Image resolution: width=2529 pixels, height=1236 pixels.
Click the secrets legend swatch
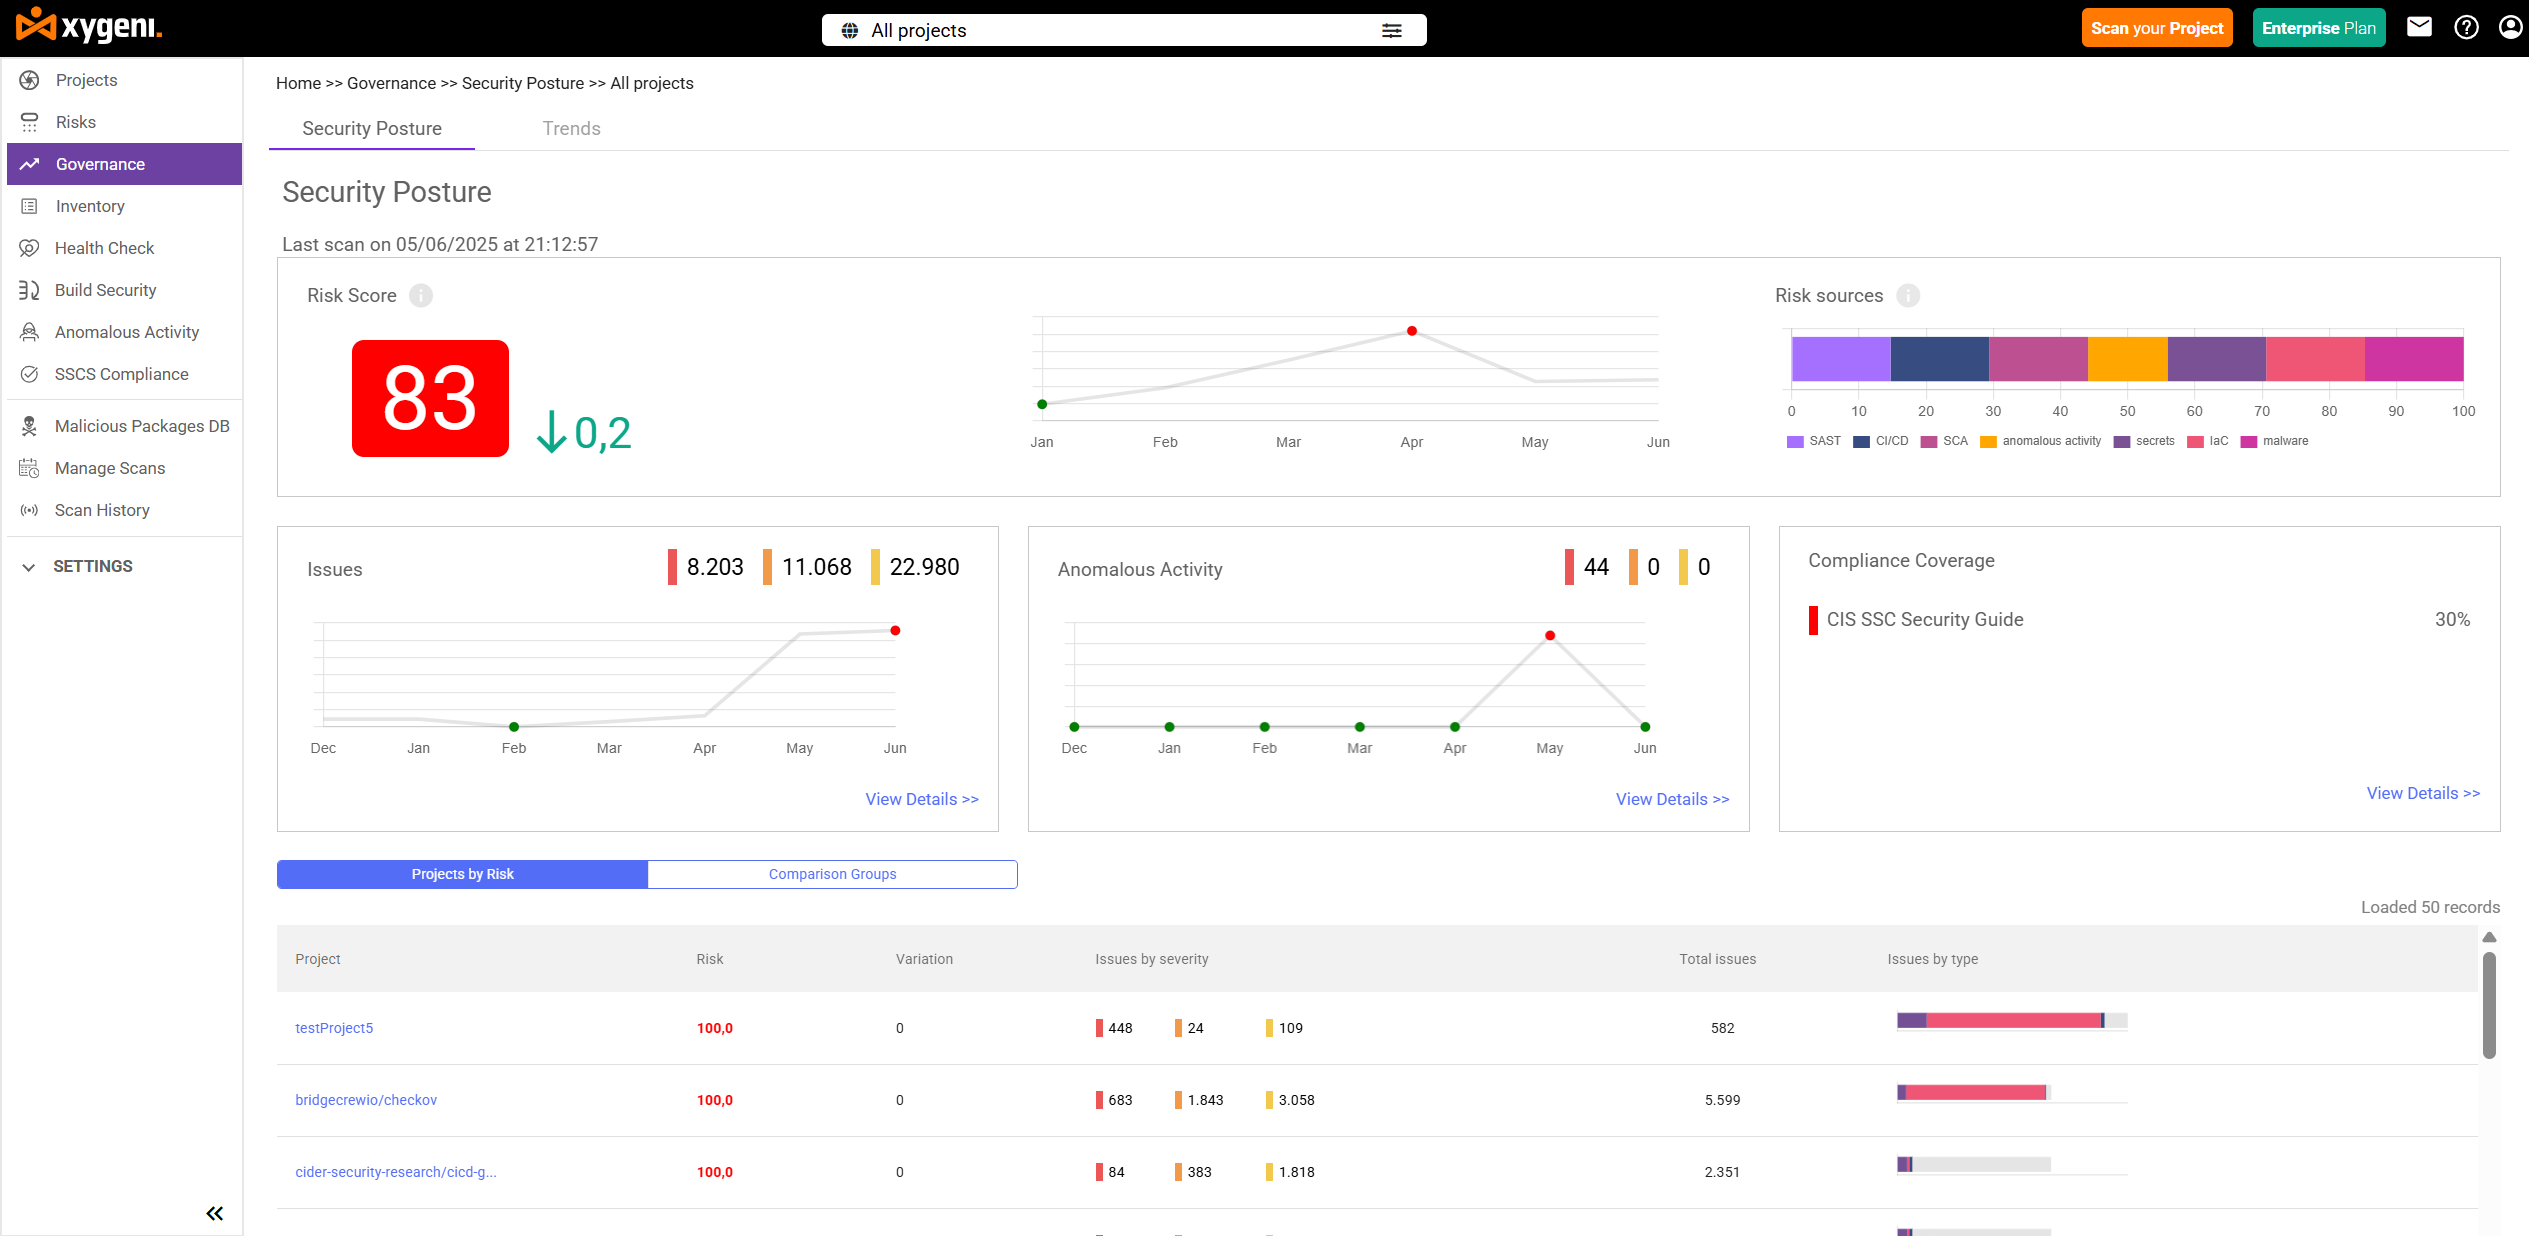point(2122,442)
